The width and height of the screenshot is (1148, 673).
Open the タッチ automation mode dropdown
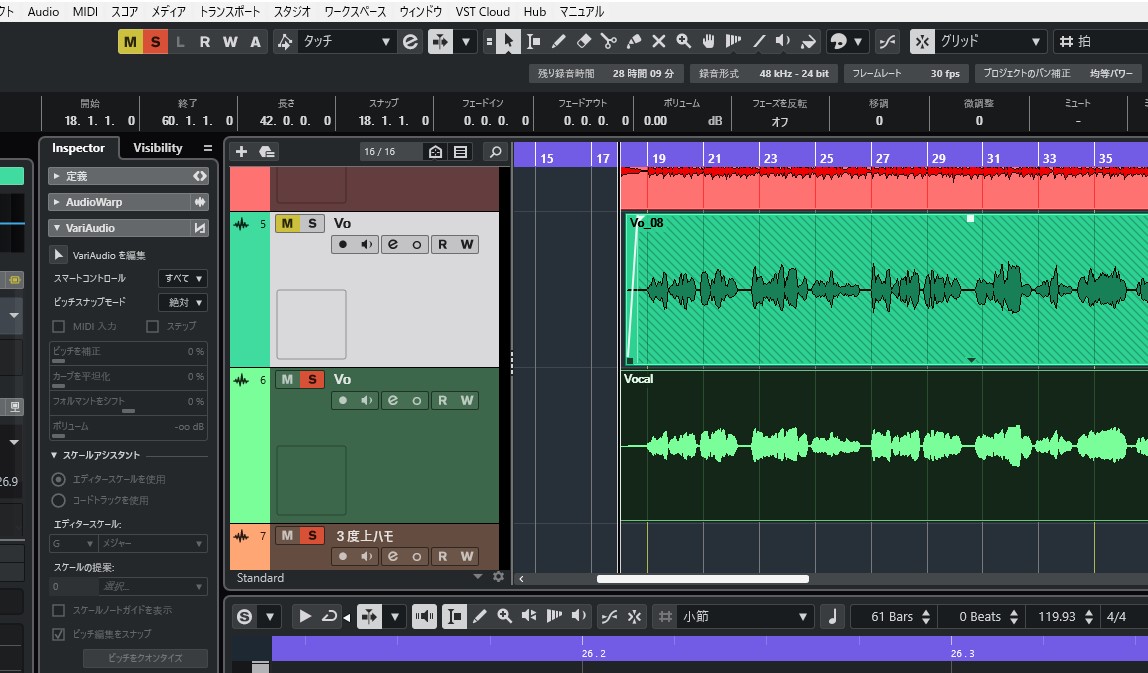tap(346, 42)
